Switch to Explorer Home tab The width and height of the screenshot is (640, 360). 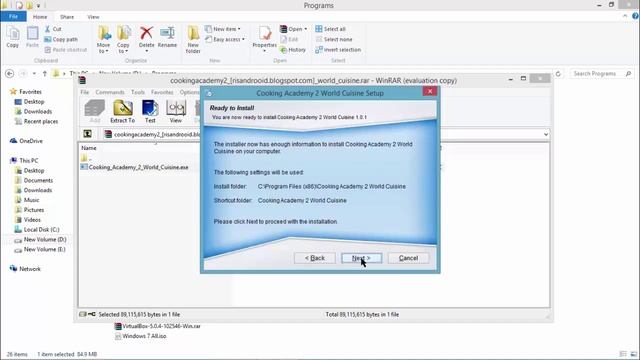click(x=40, y=17)
